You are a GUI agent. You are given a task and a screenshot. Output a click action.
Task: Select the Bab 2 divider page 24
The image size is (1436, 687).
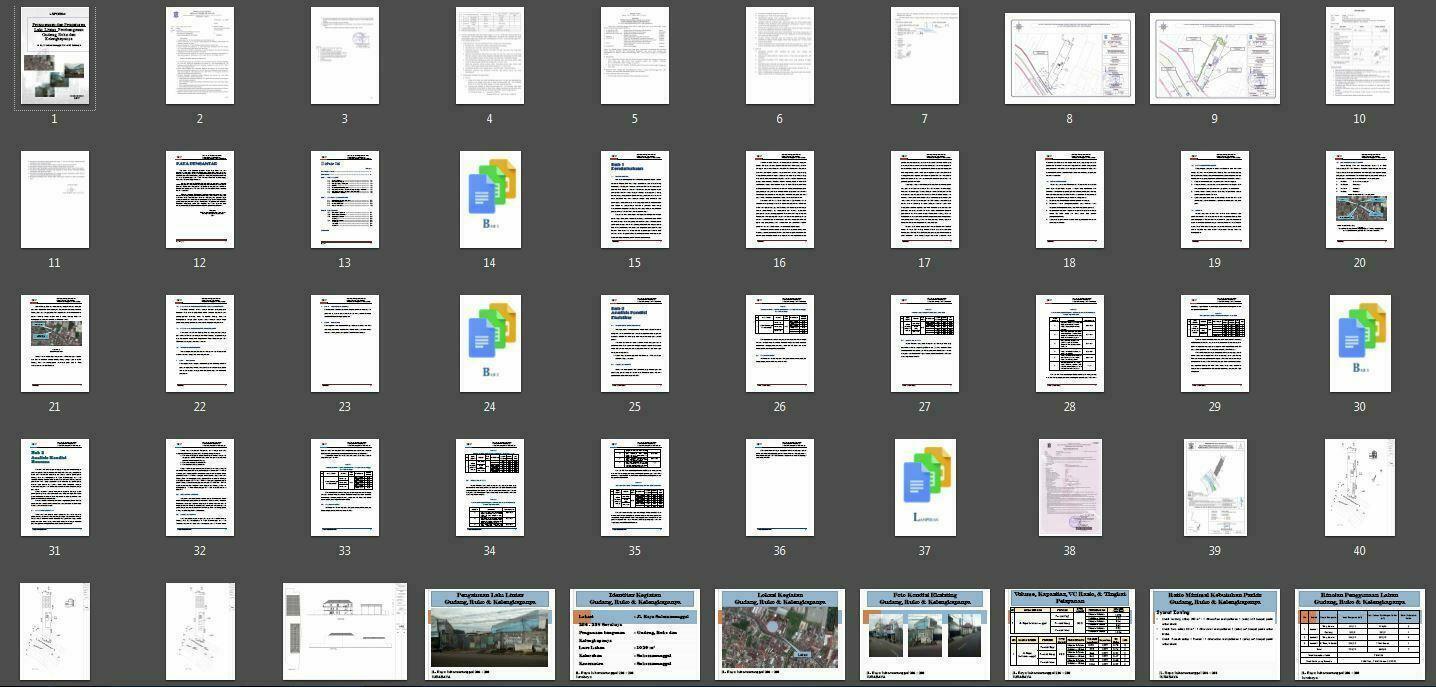[x=490, y=343]
